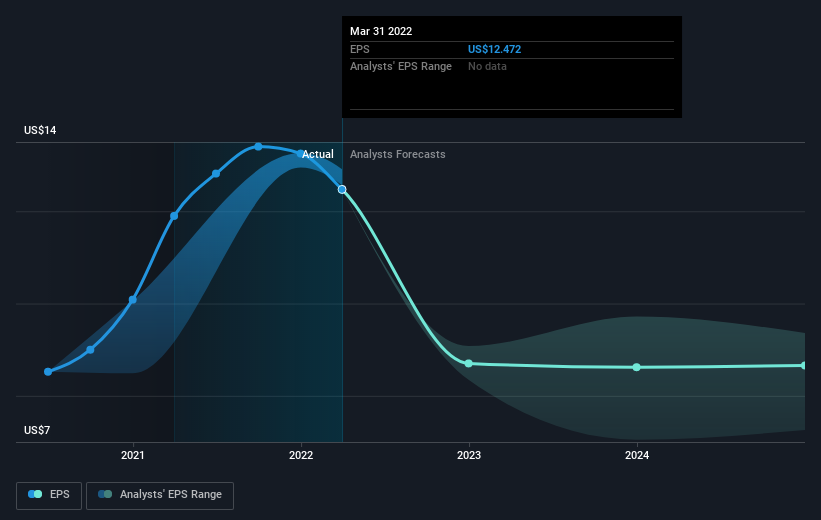Click the second EPS data point in late 2020
The width and height of the screenshot is (821, 520).
(91, 349)
